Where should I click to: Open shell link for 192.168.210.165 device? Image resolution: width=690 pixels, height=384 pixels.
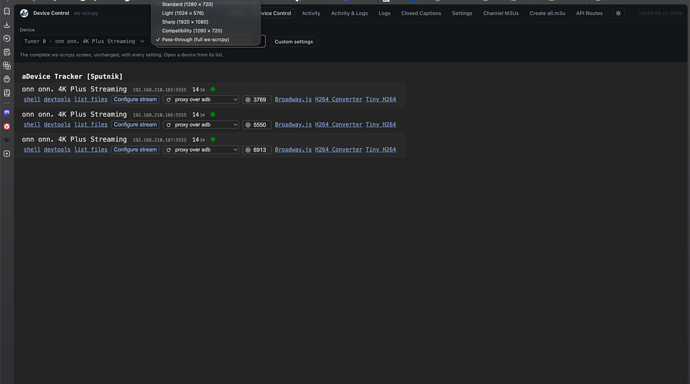click(x=32, y=99)
